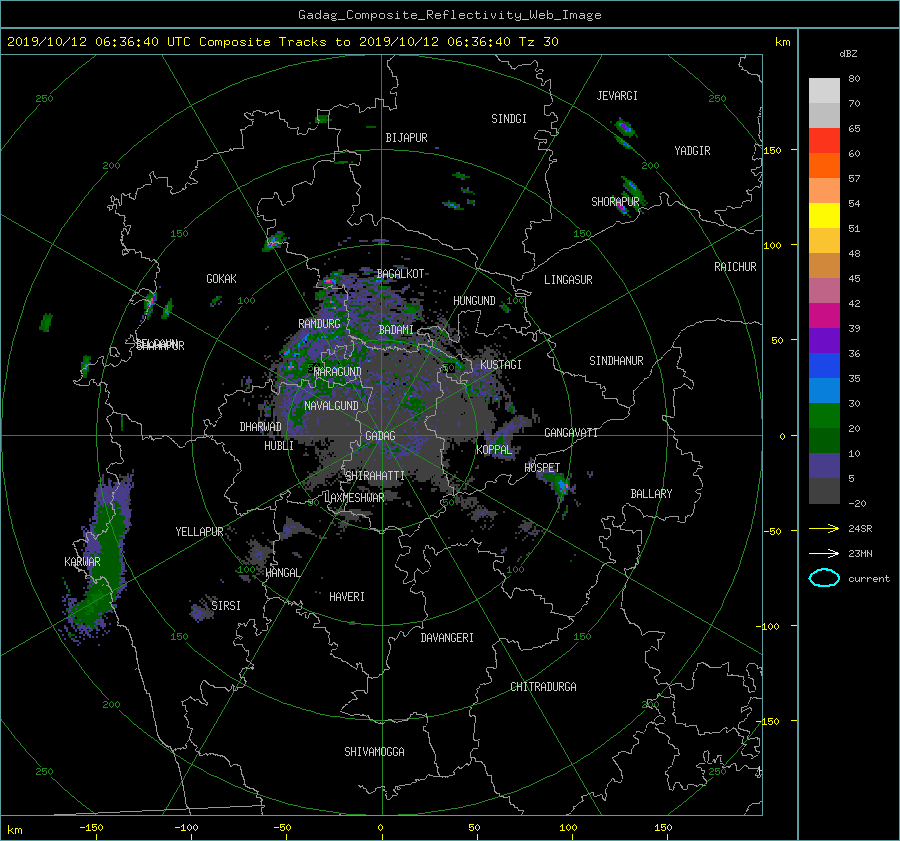Pick the bright green 20-30 dBZ legend swatch

[x=824, y=415]
